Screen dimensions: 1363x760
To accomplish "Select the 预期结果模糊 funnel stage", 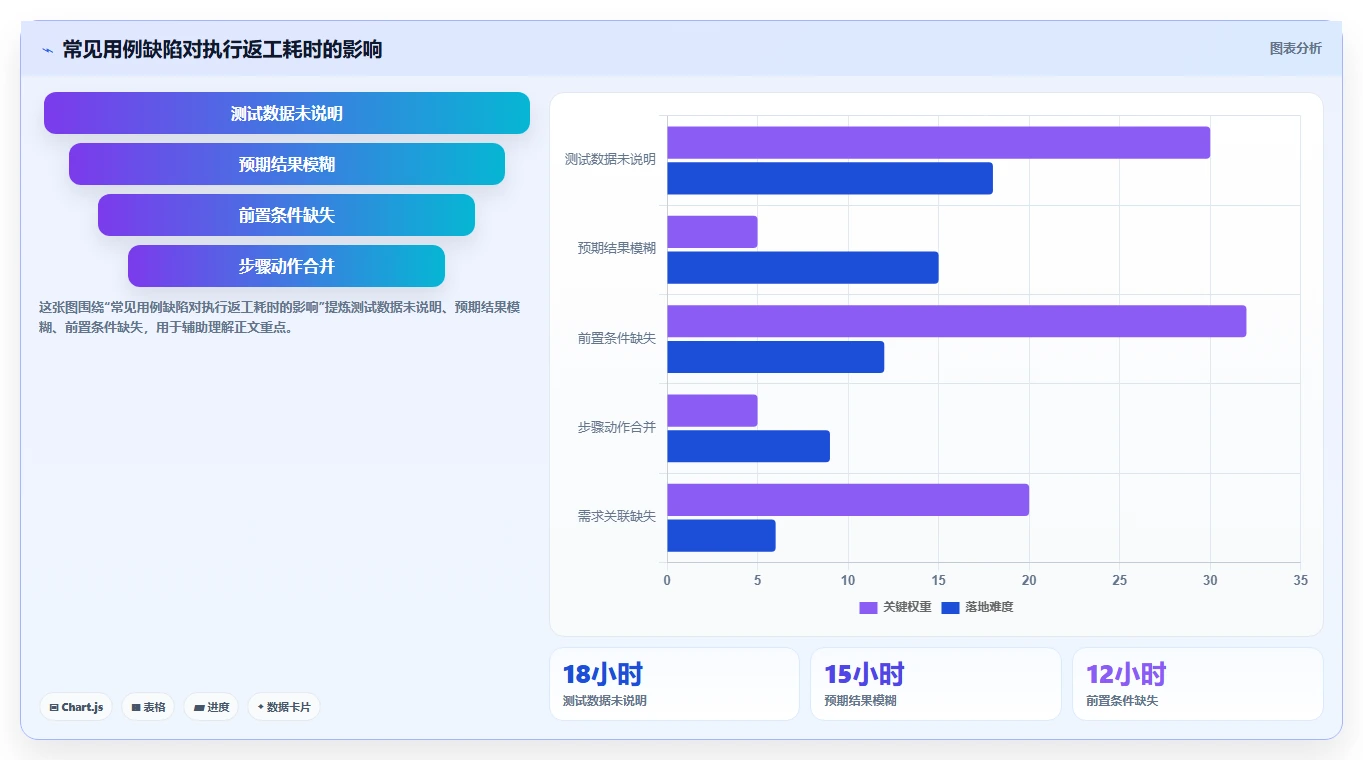I will [287, 164].
